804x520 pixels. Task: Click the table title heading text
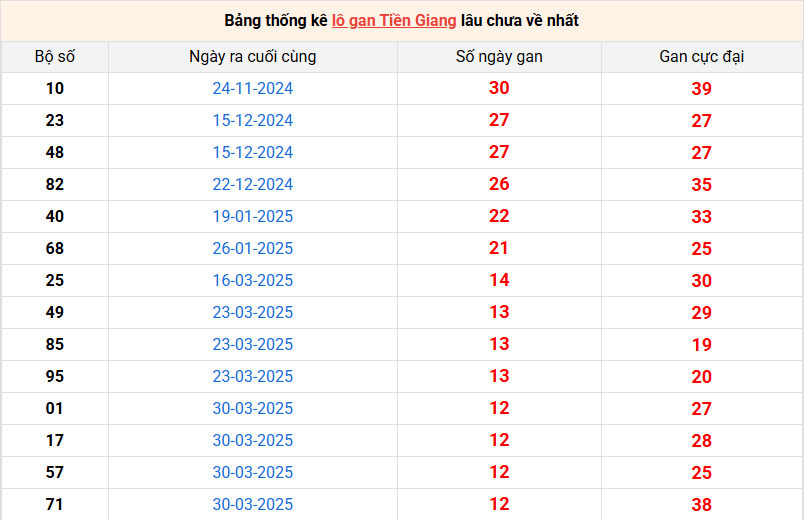point(401,20)
